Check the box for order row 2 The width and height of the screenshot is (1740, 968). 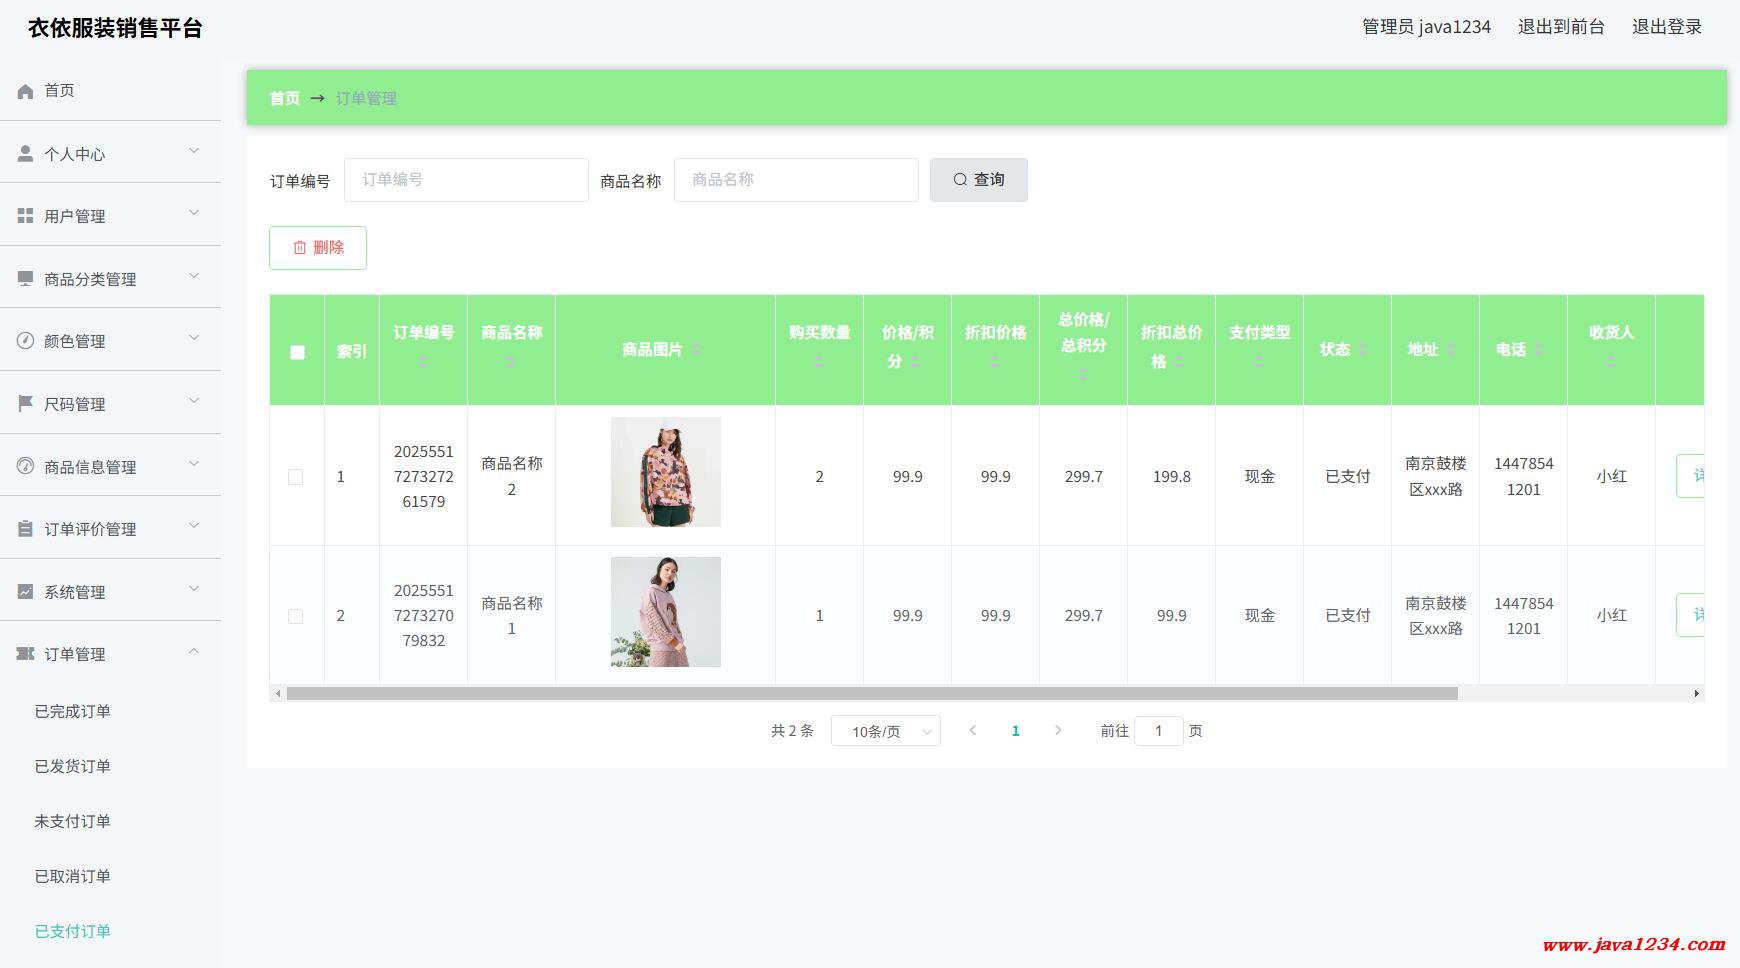[296, 616]
